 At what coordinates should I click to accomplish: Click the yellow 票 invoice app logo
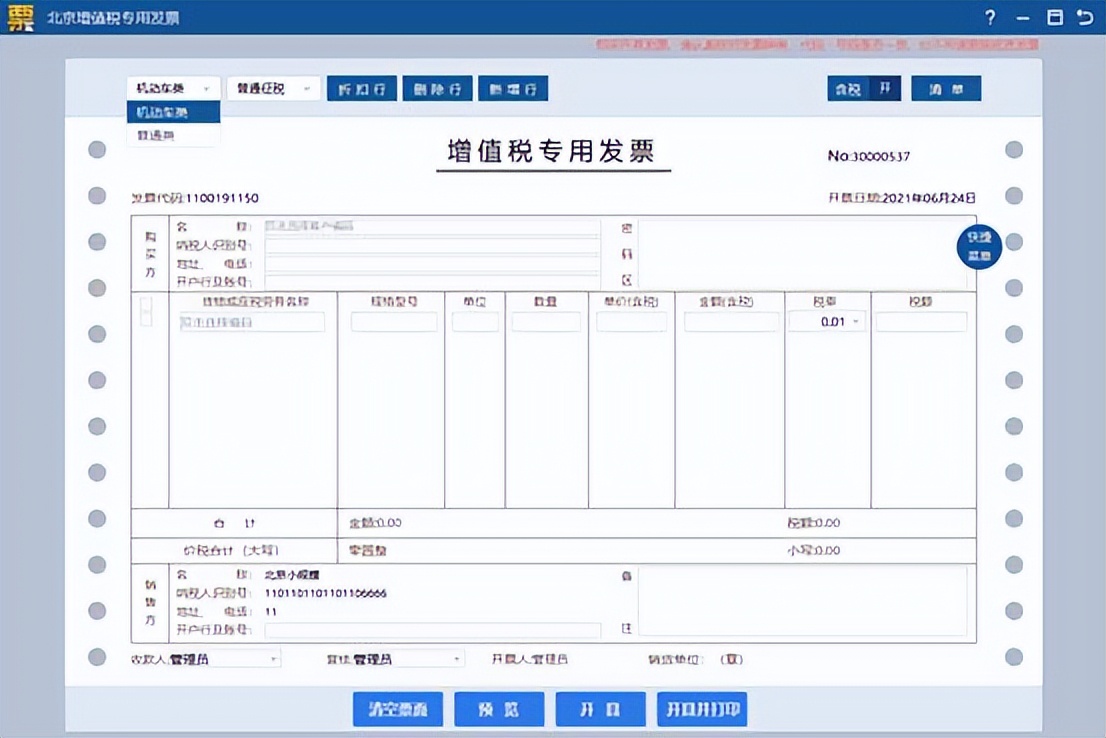22,17
